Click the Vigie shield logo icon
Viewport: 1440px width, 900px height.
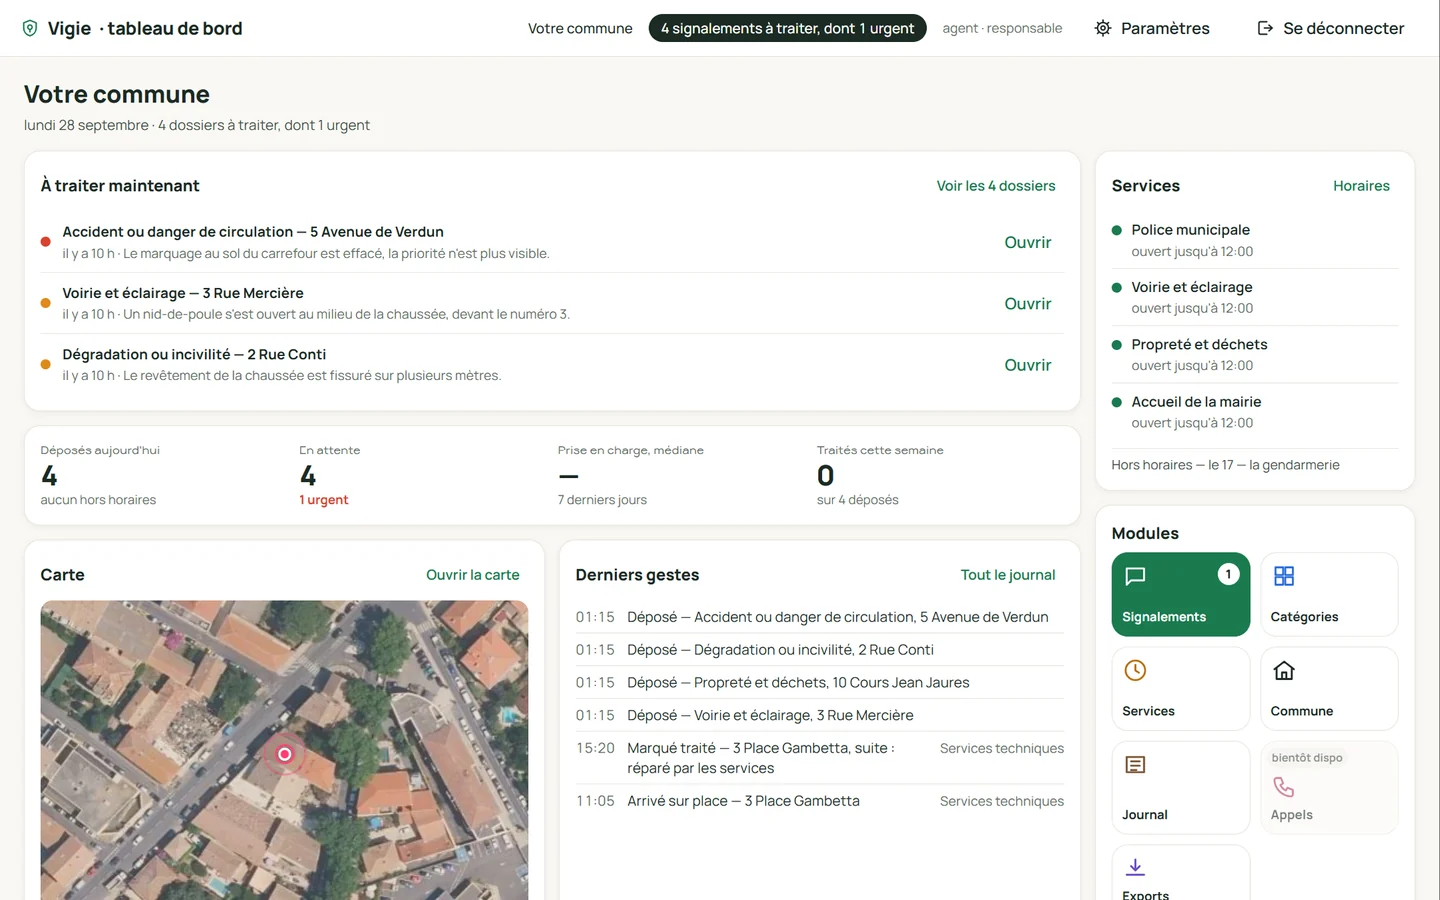[30, 28]
